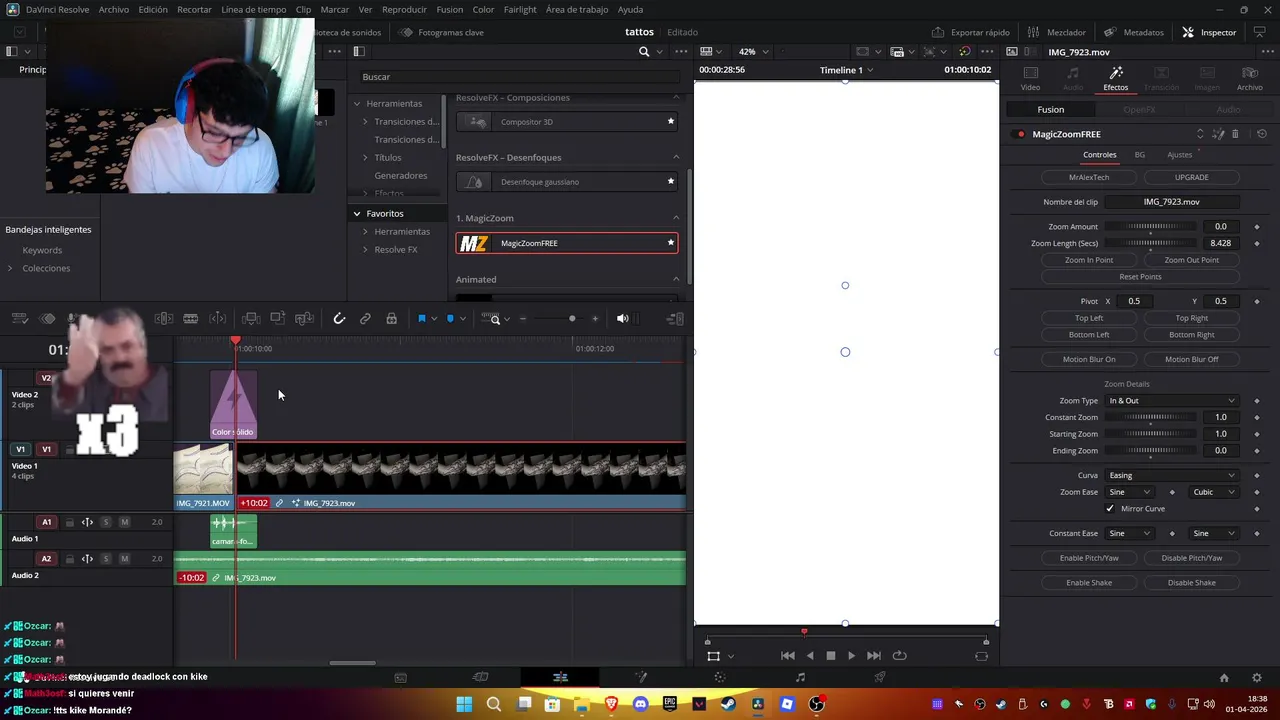The image size is (1280, 720).
Task: Open OBS Studio from the Windows taskbar
Action: [x=817, y=704]
